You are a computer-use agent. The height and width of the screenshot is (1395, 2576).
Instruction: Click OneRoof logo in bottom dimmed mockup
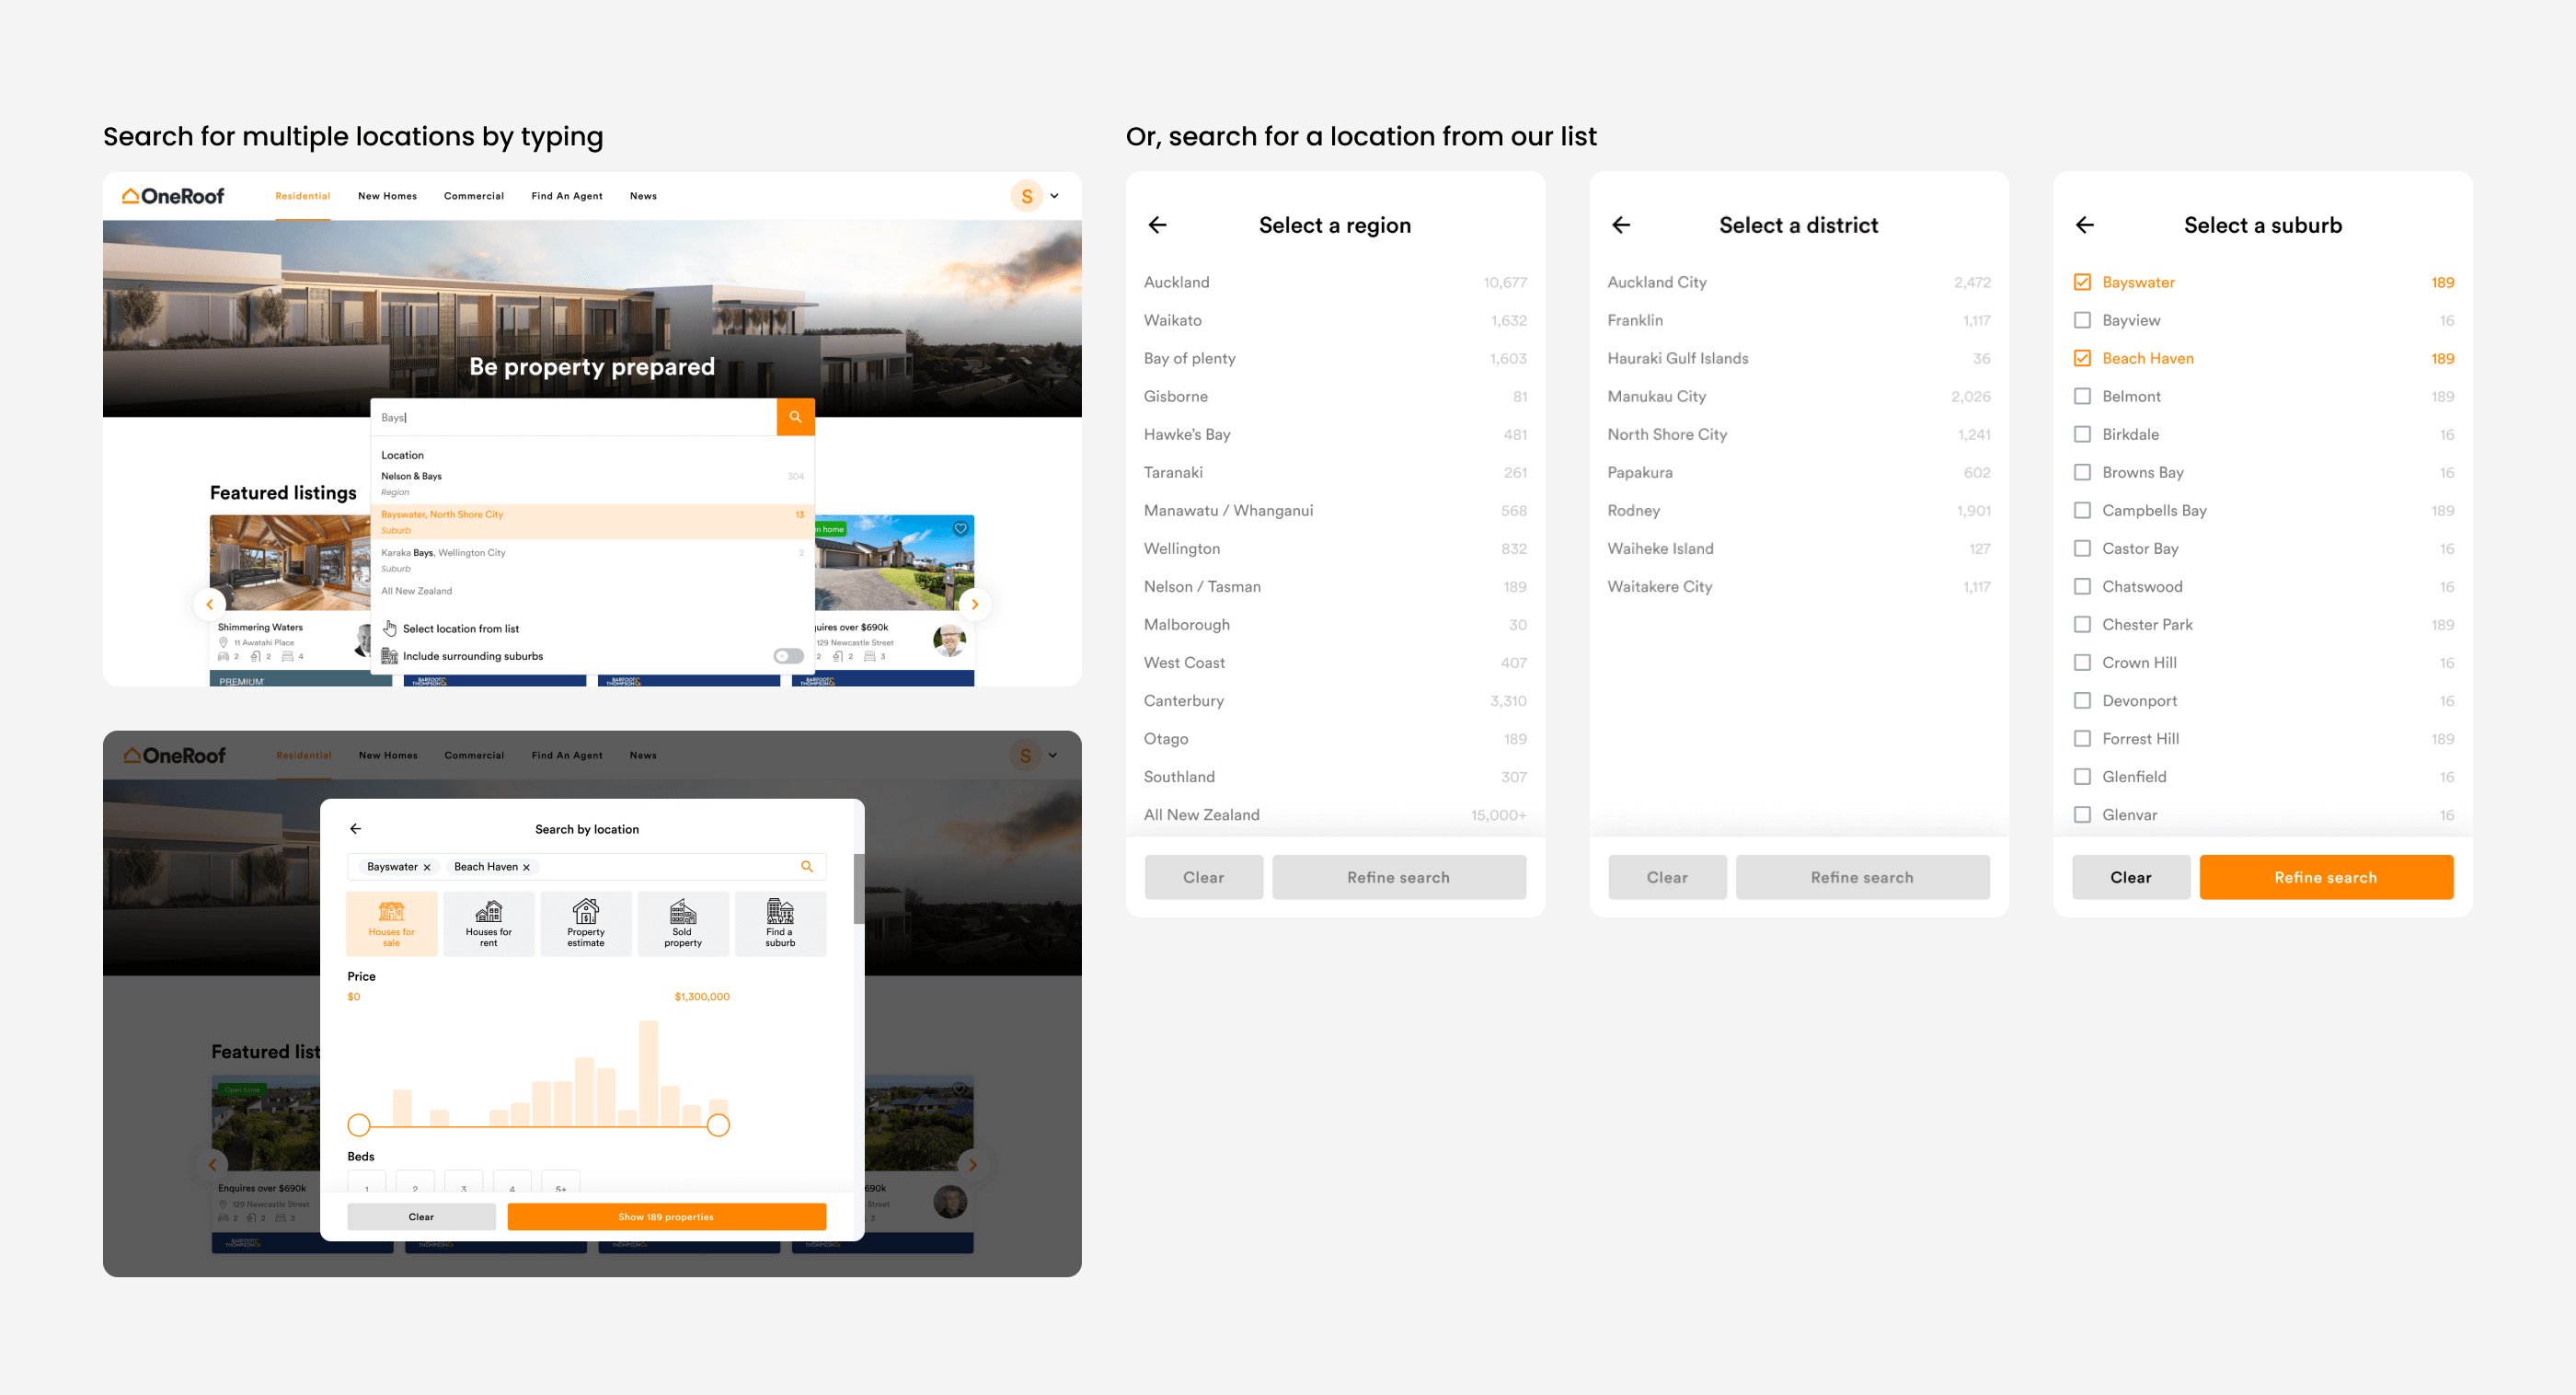(x=175, y=755)
